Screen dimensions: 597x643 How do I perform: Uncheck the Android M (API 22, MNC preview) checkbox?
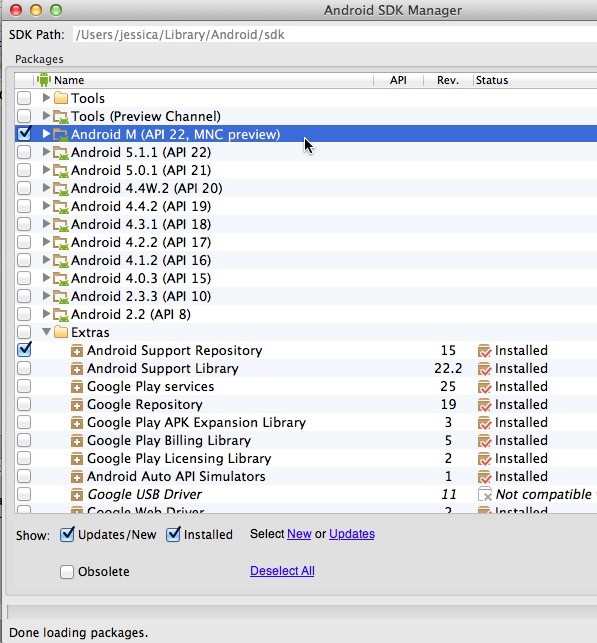[x=24, y=134]
